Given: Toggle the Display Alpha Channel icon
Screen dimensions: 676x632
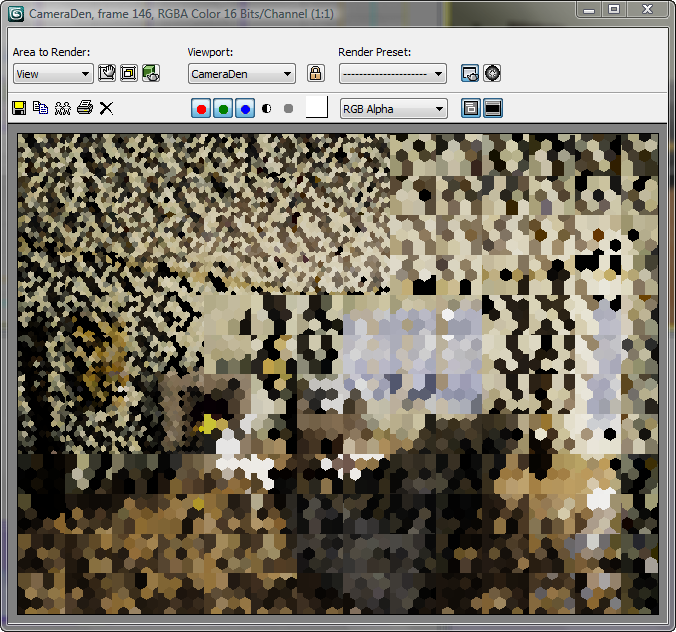Looking at the screenshot, I should tap(266, 108).
